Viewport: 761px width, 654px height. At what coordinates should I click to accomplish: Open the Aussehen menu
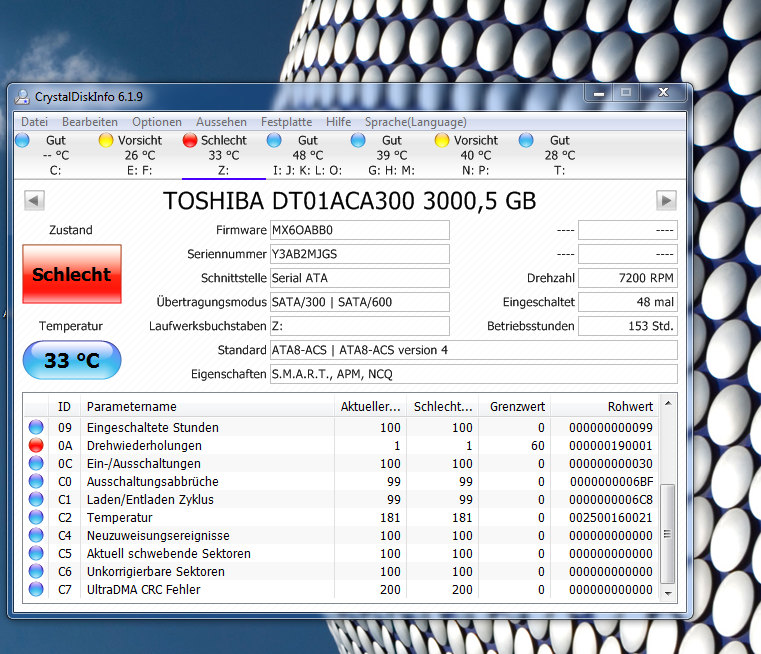coord(221,122)
